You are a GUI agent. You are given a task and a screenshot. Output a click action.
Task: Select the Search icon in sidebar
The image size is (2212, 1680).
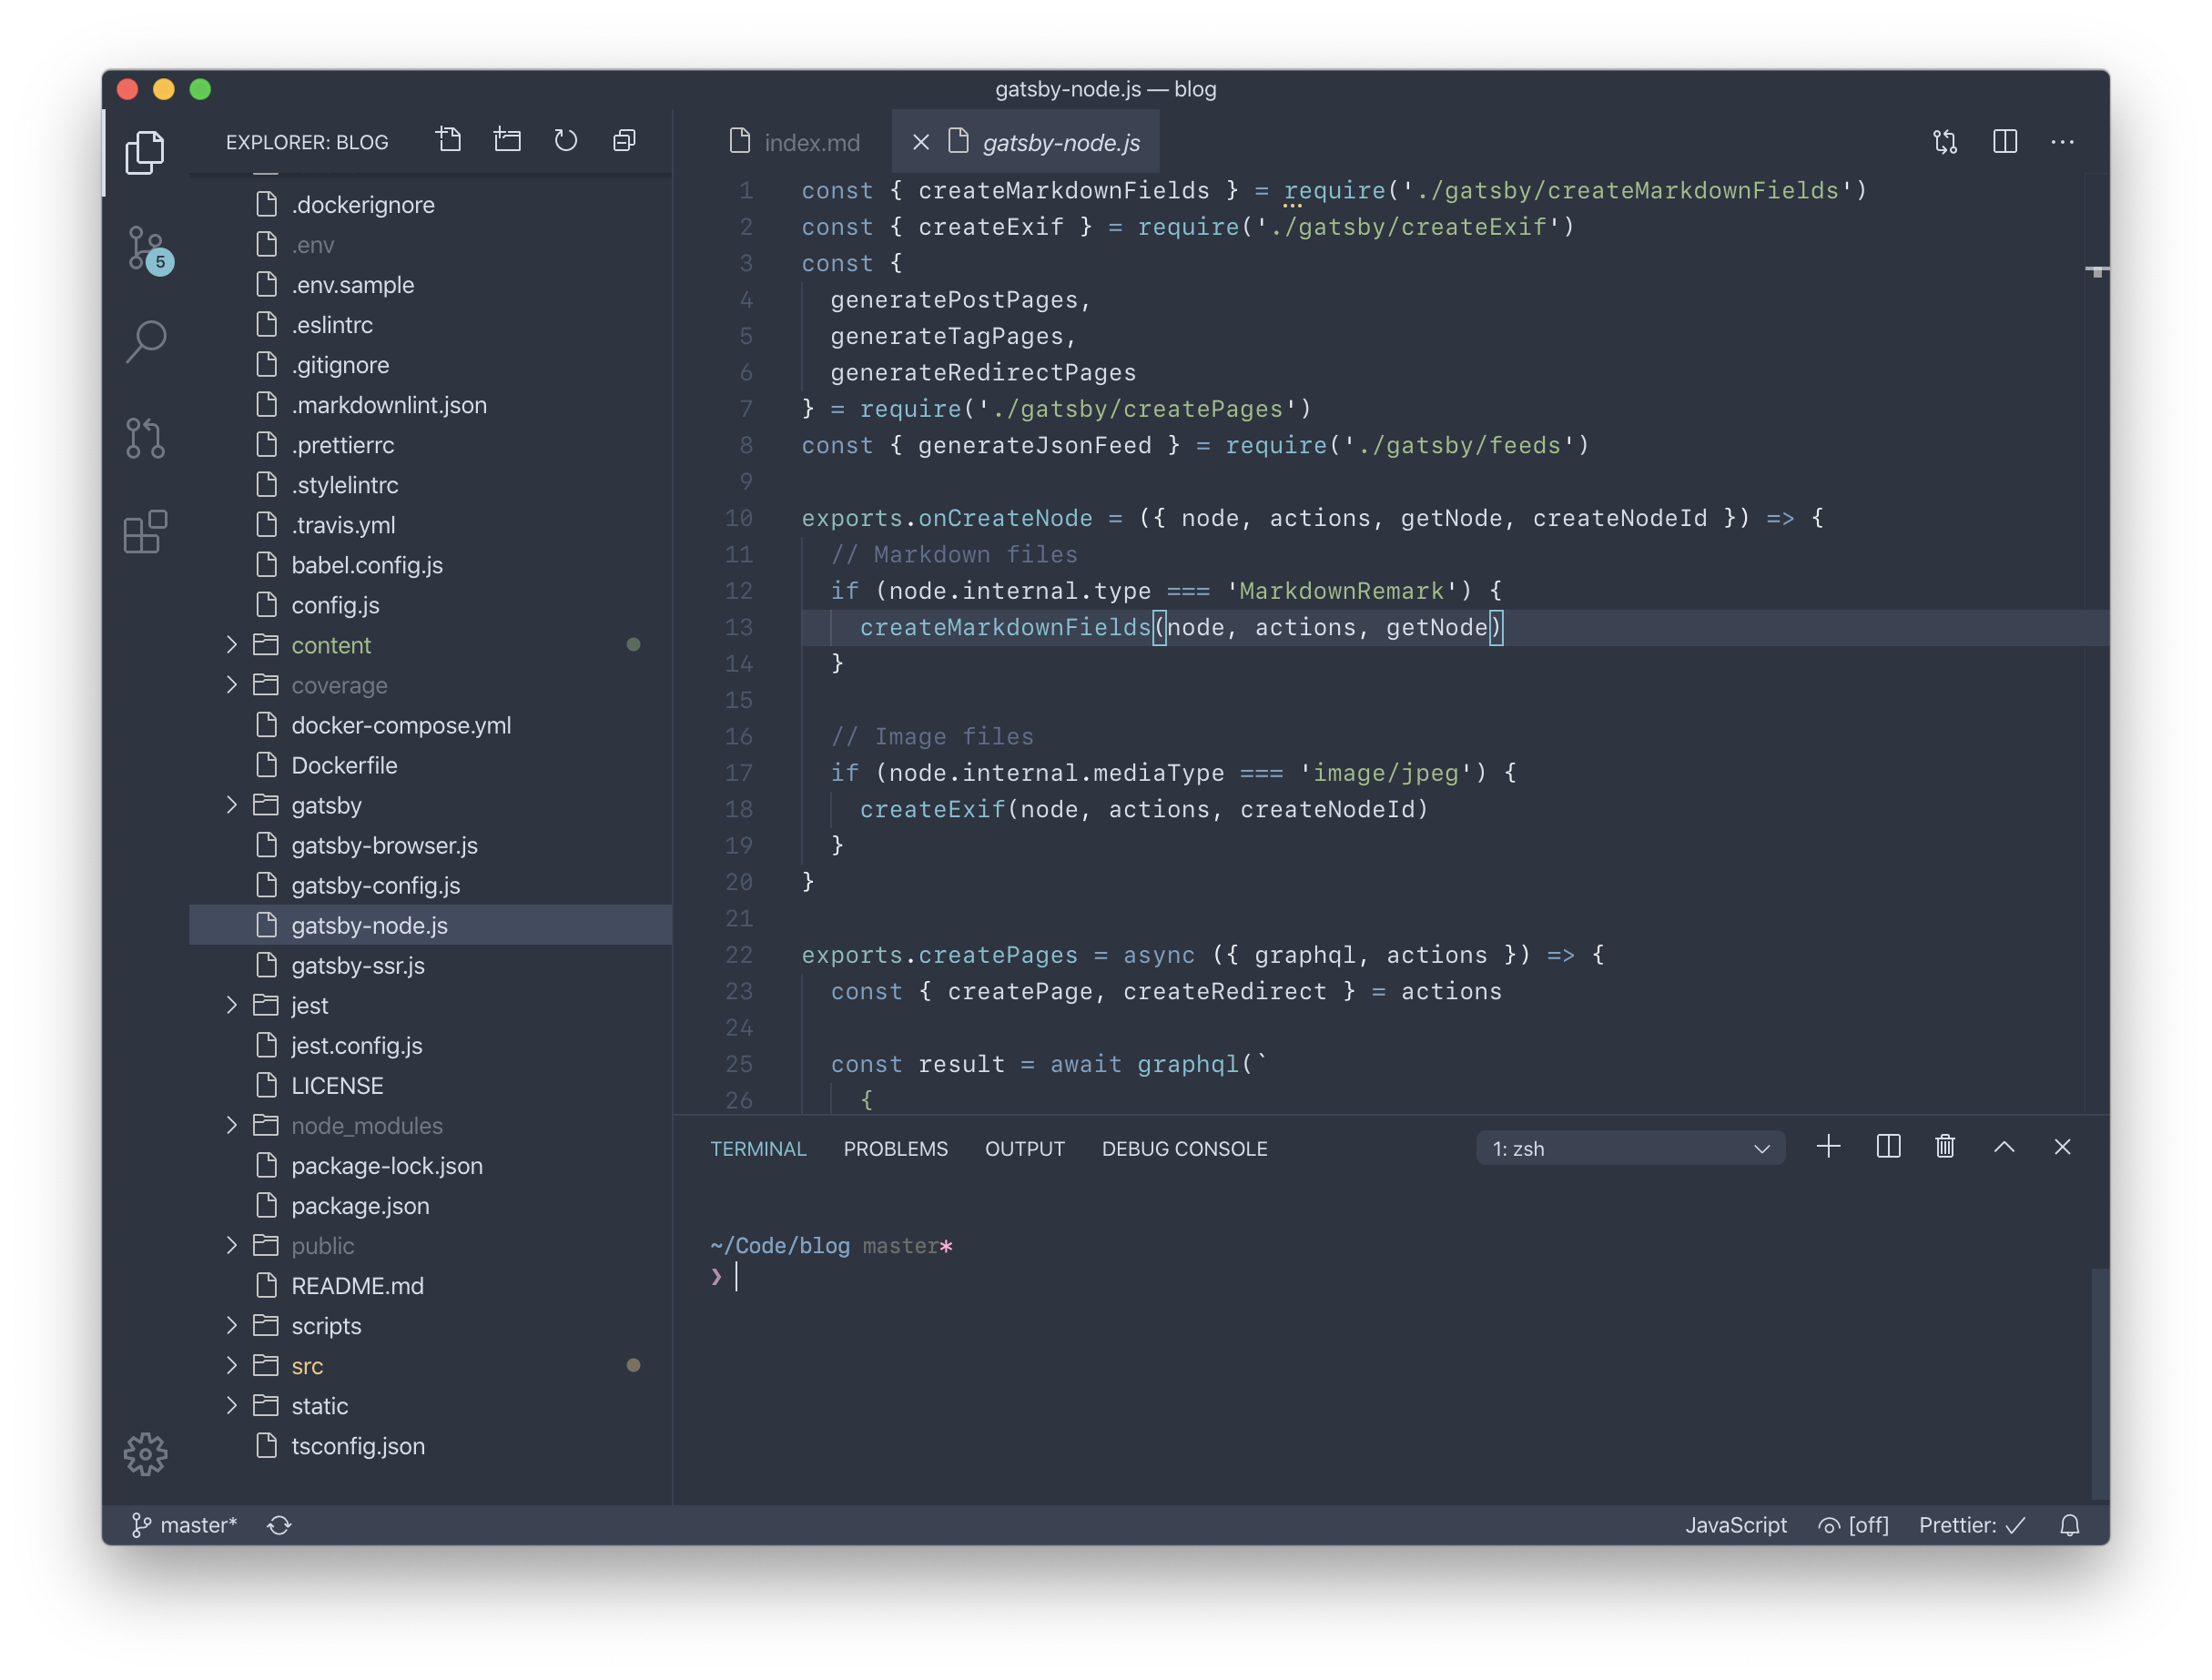(x=148, y=340)
